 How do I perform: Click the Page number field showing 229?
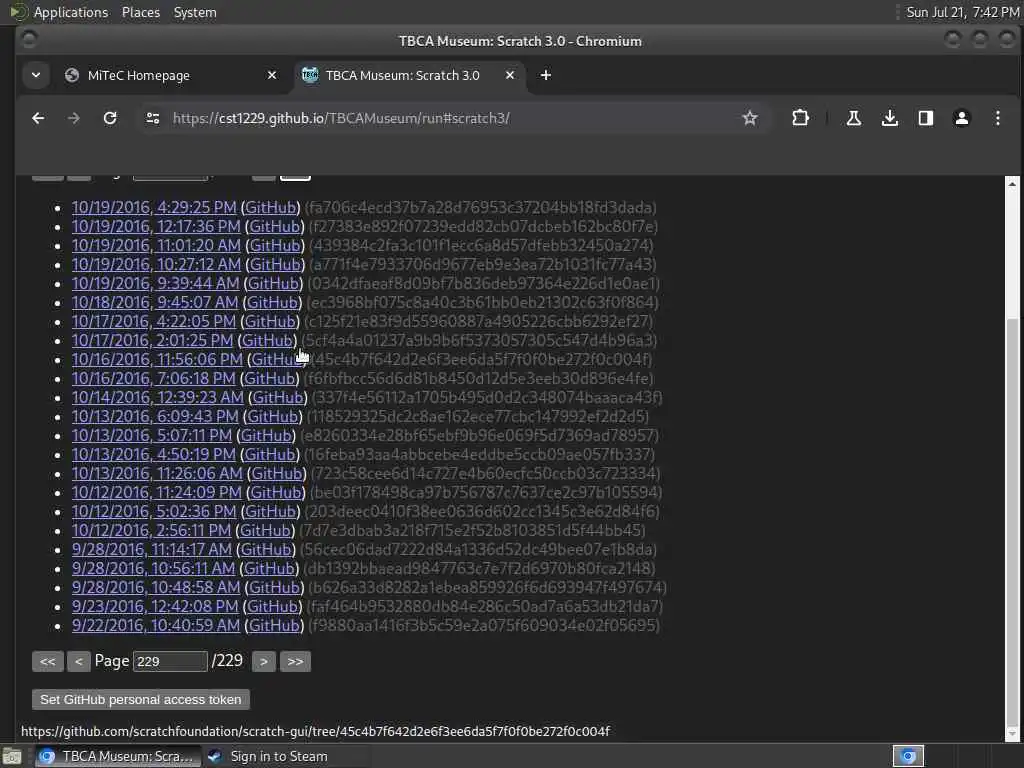pyautogui.click(x=170, y=662)
